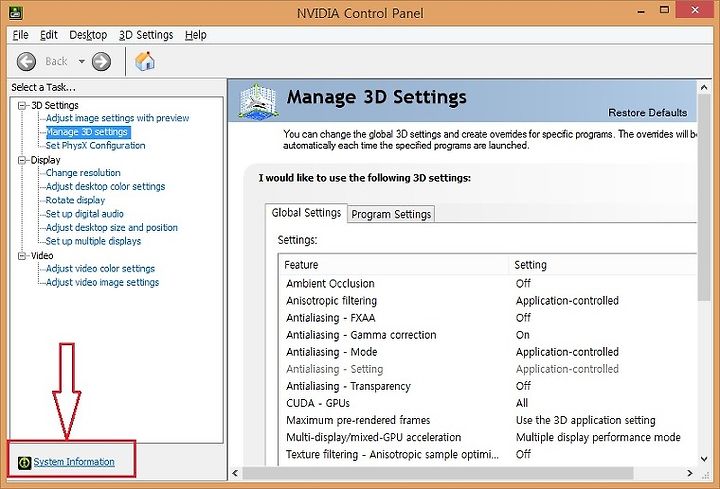This screenshot has width=720, height=489.
Task: Click the Setting column header
Action: [603, 265]
